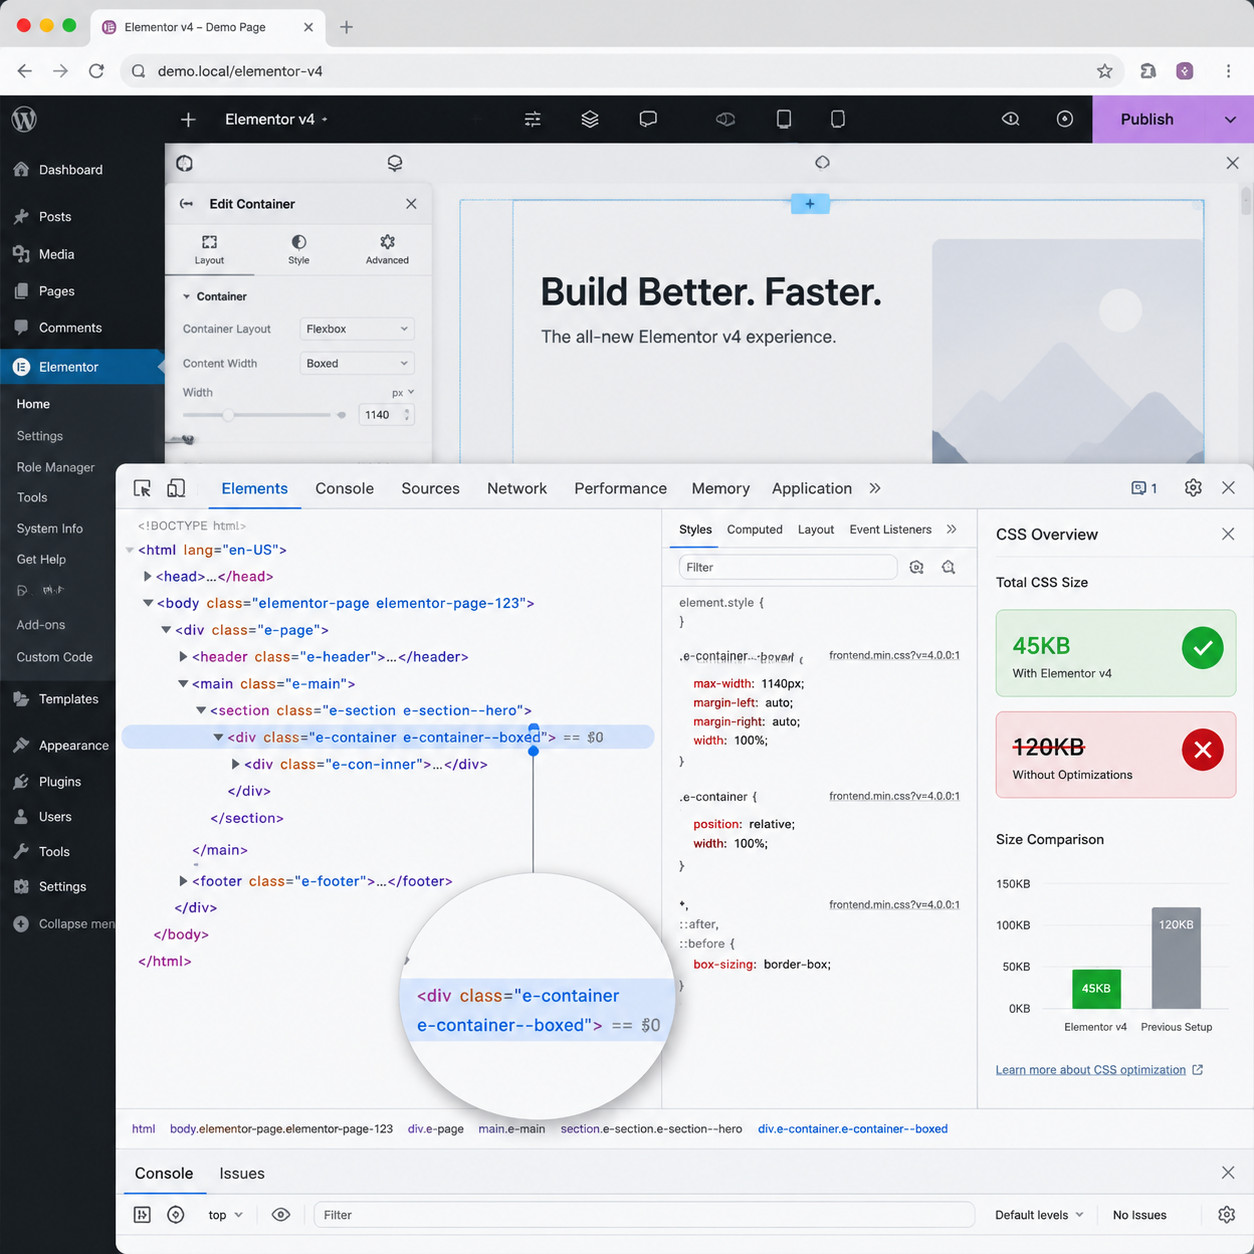
Task: Open a new browser tab
Action: [346, 27]
